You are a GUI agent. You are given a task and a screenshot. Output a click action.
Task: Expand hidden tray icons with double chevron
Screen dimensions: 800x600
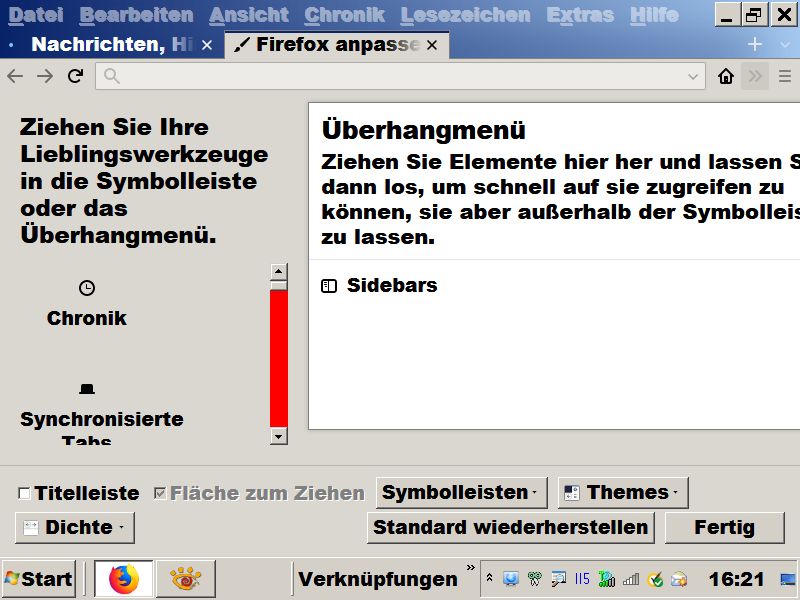489,578
